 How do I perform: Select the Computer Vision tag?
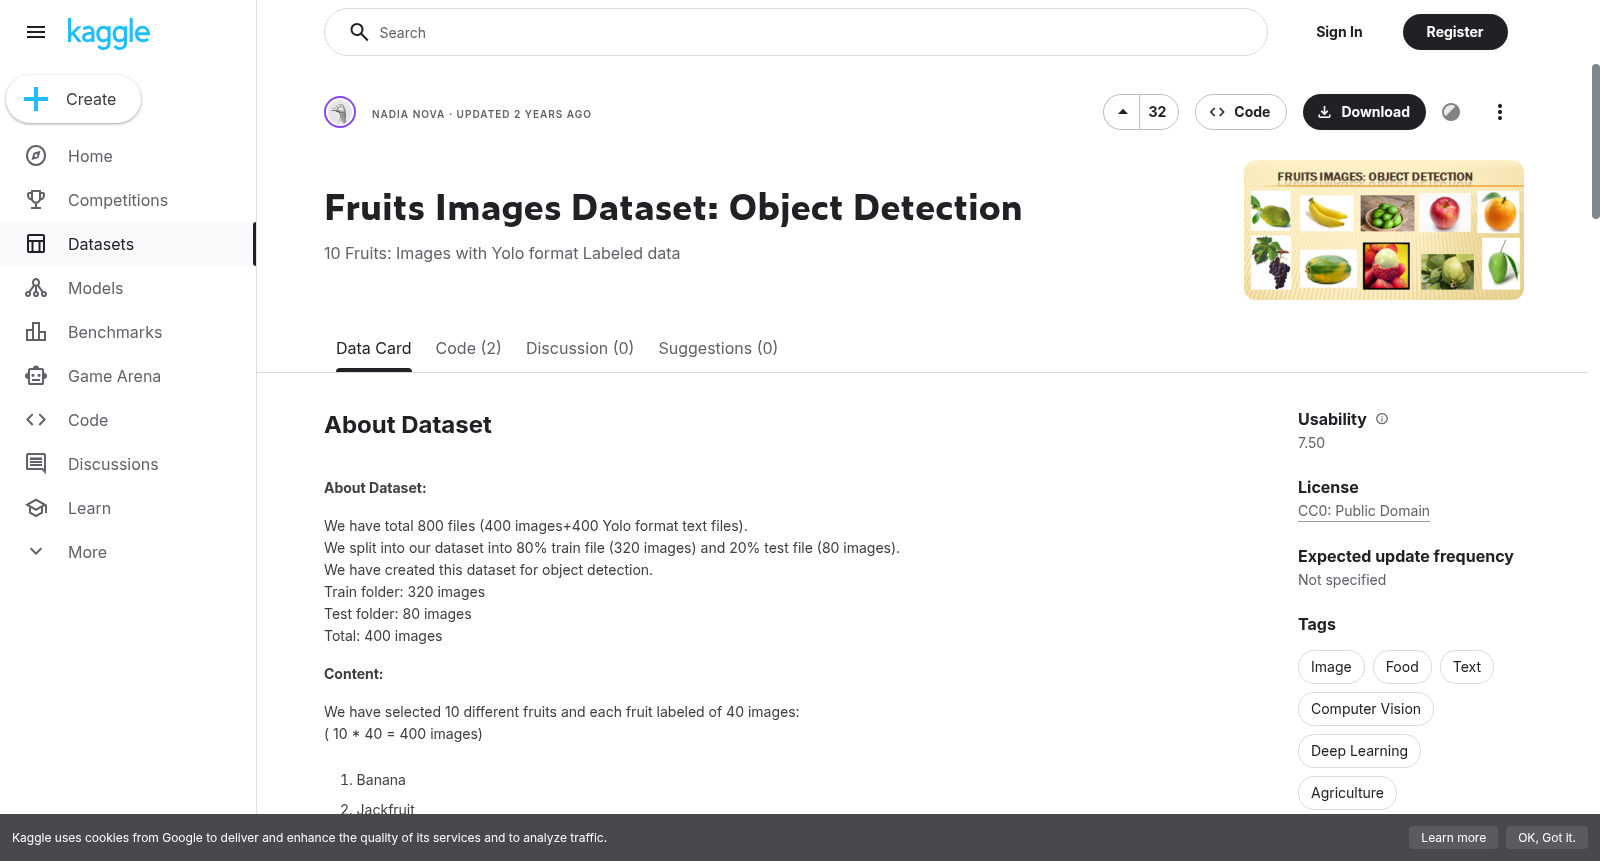pyautogui.click(x=1365, y=709)
